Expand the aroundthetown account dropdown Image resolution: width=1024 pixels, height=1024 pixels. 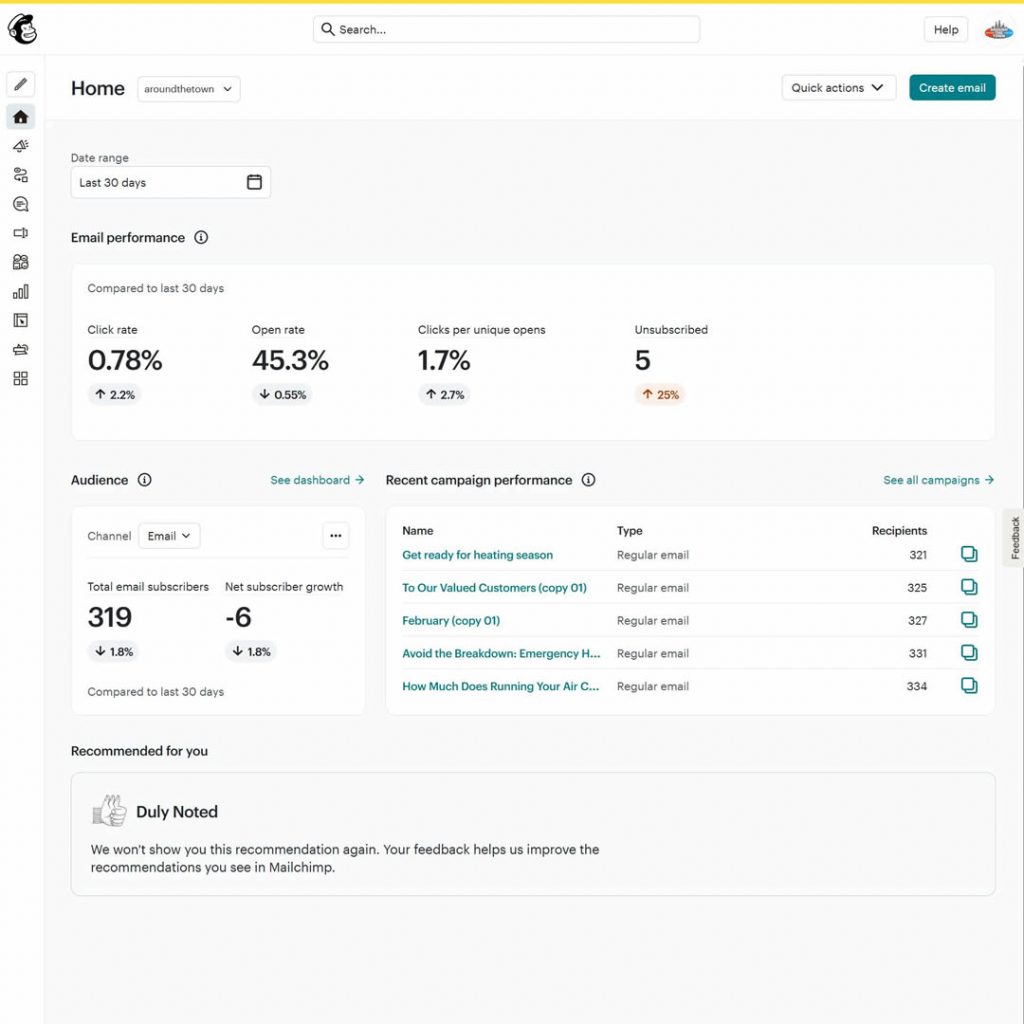pyautogui.click(x=189, y=89)
